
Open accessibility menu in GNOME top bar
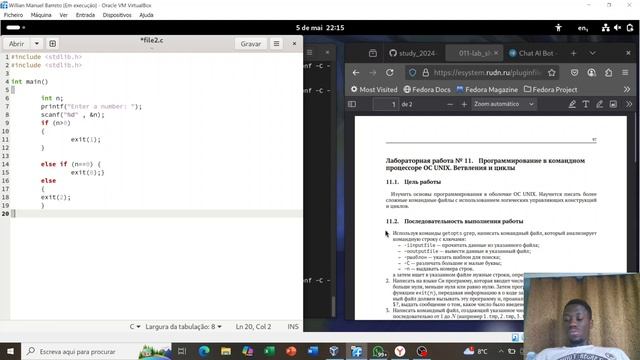[558, 28]
